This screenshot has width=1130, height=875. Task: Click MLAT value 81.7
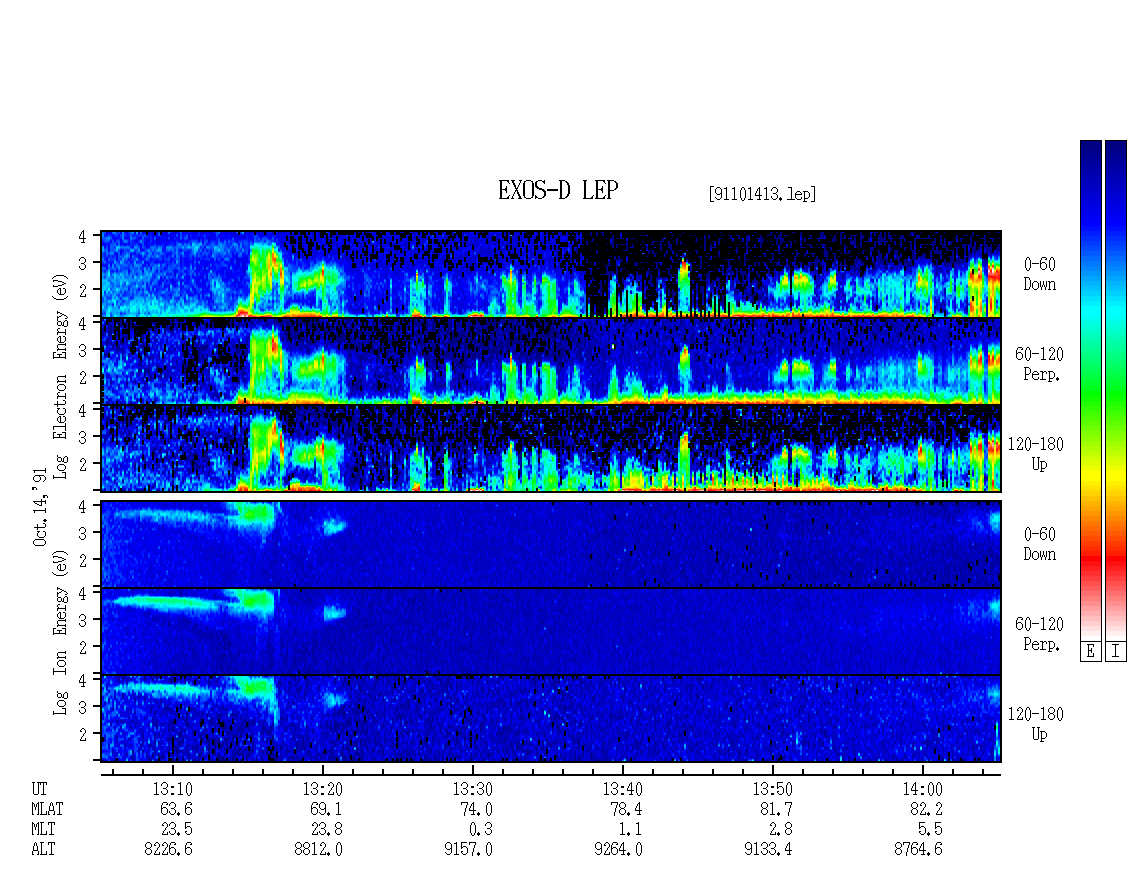(x=776, y=809)
